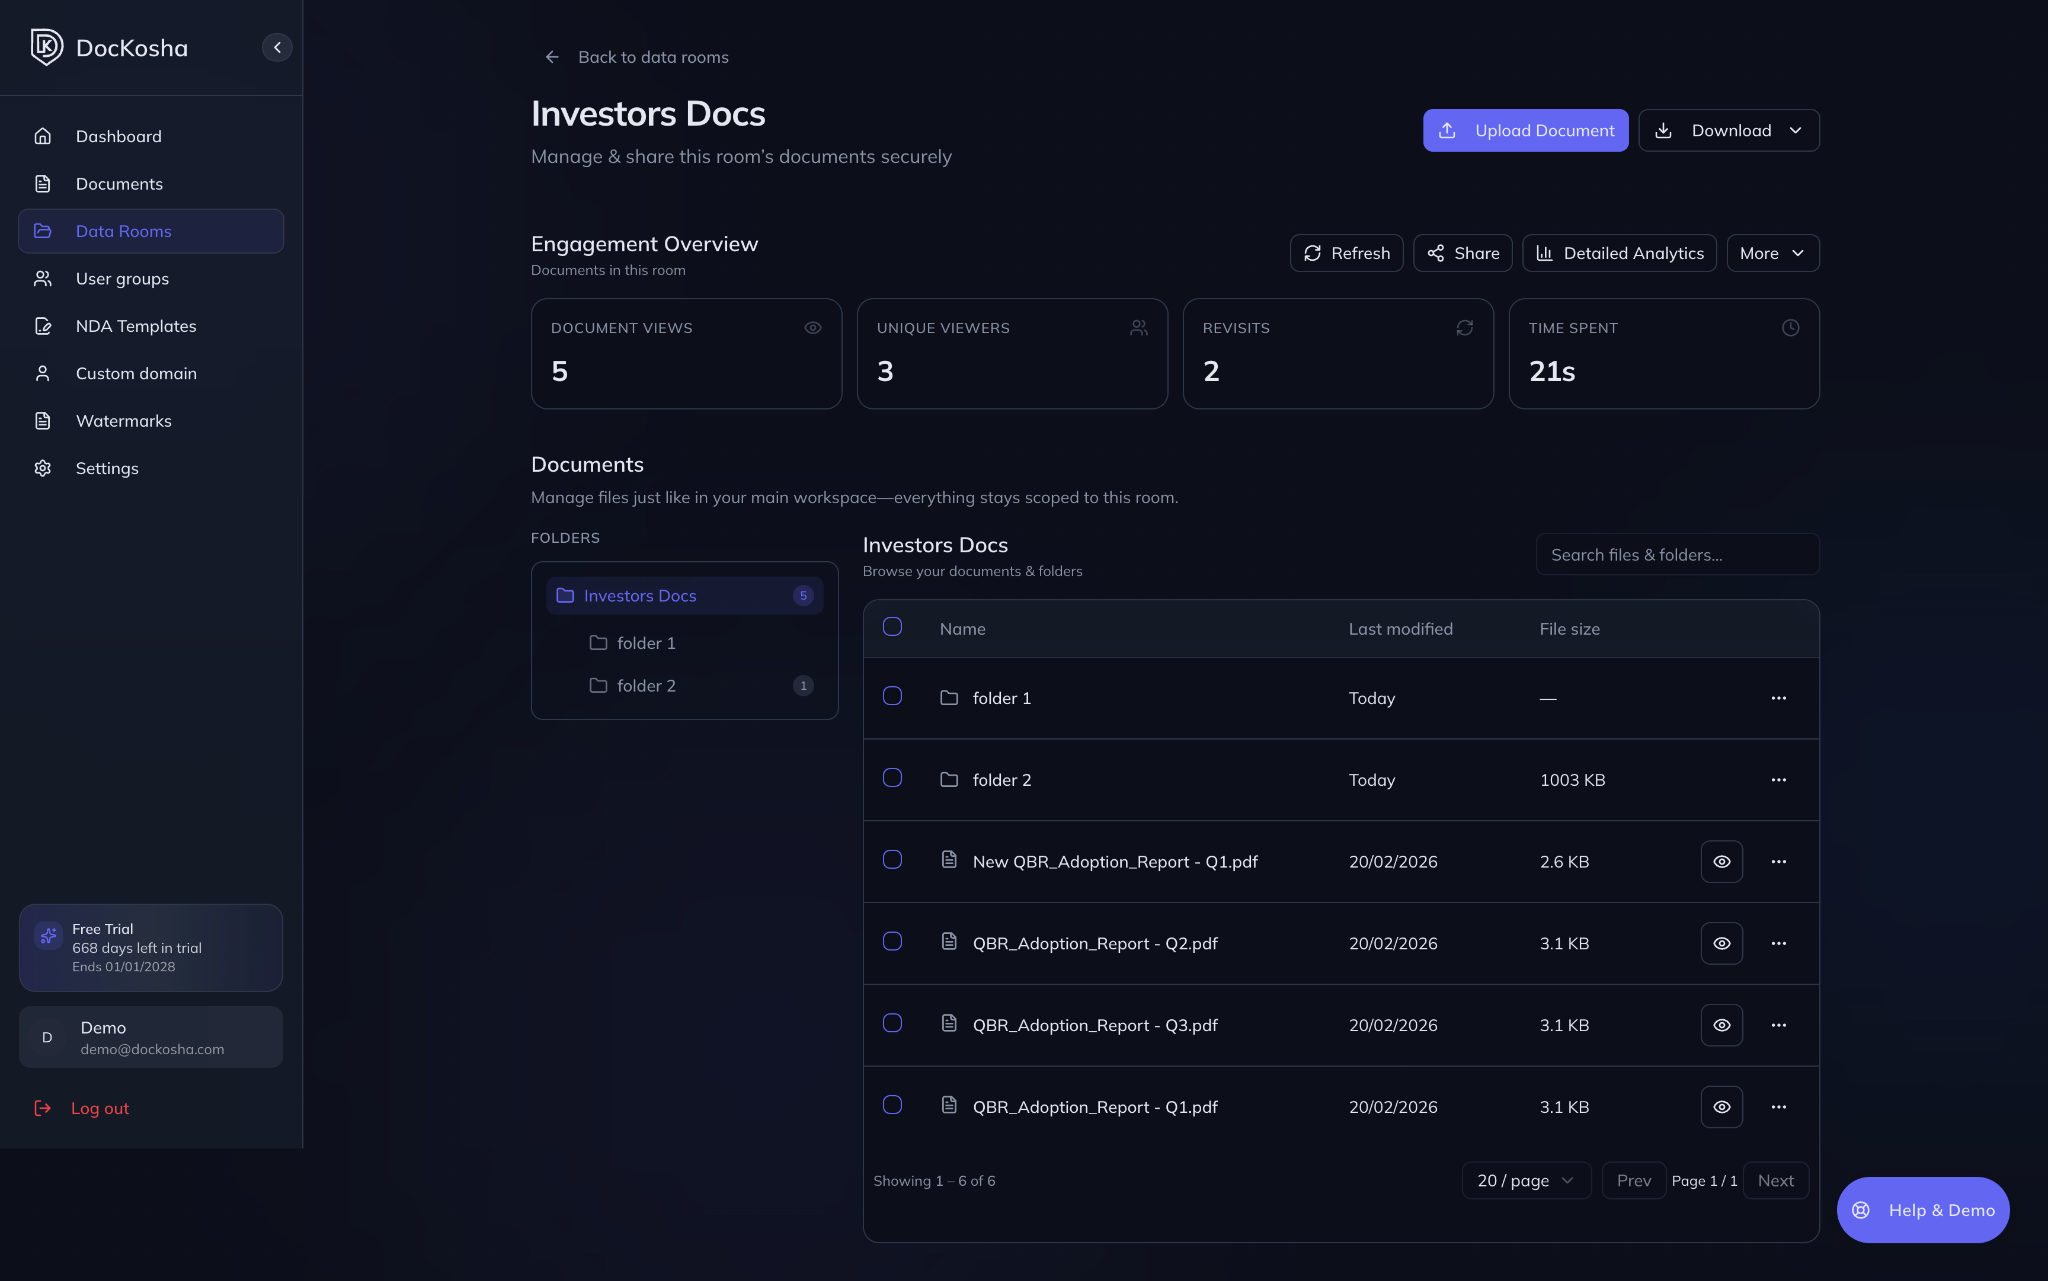Collapse the sidebar with chevron button
The image size is (2048, 1281).
coord(277,47)
